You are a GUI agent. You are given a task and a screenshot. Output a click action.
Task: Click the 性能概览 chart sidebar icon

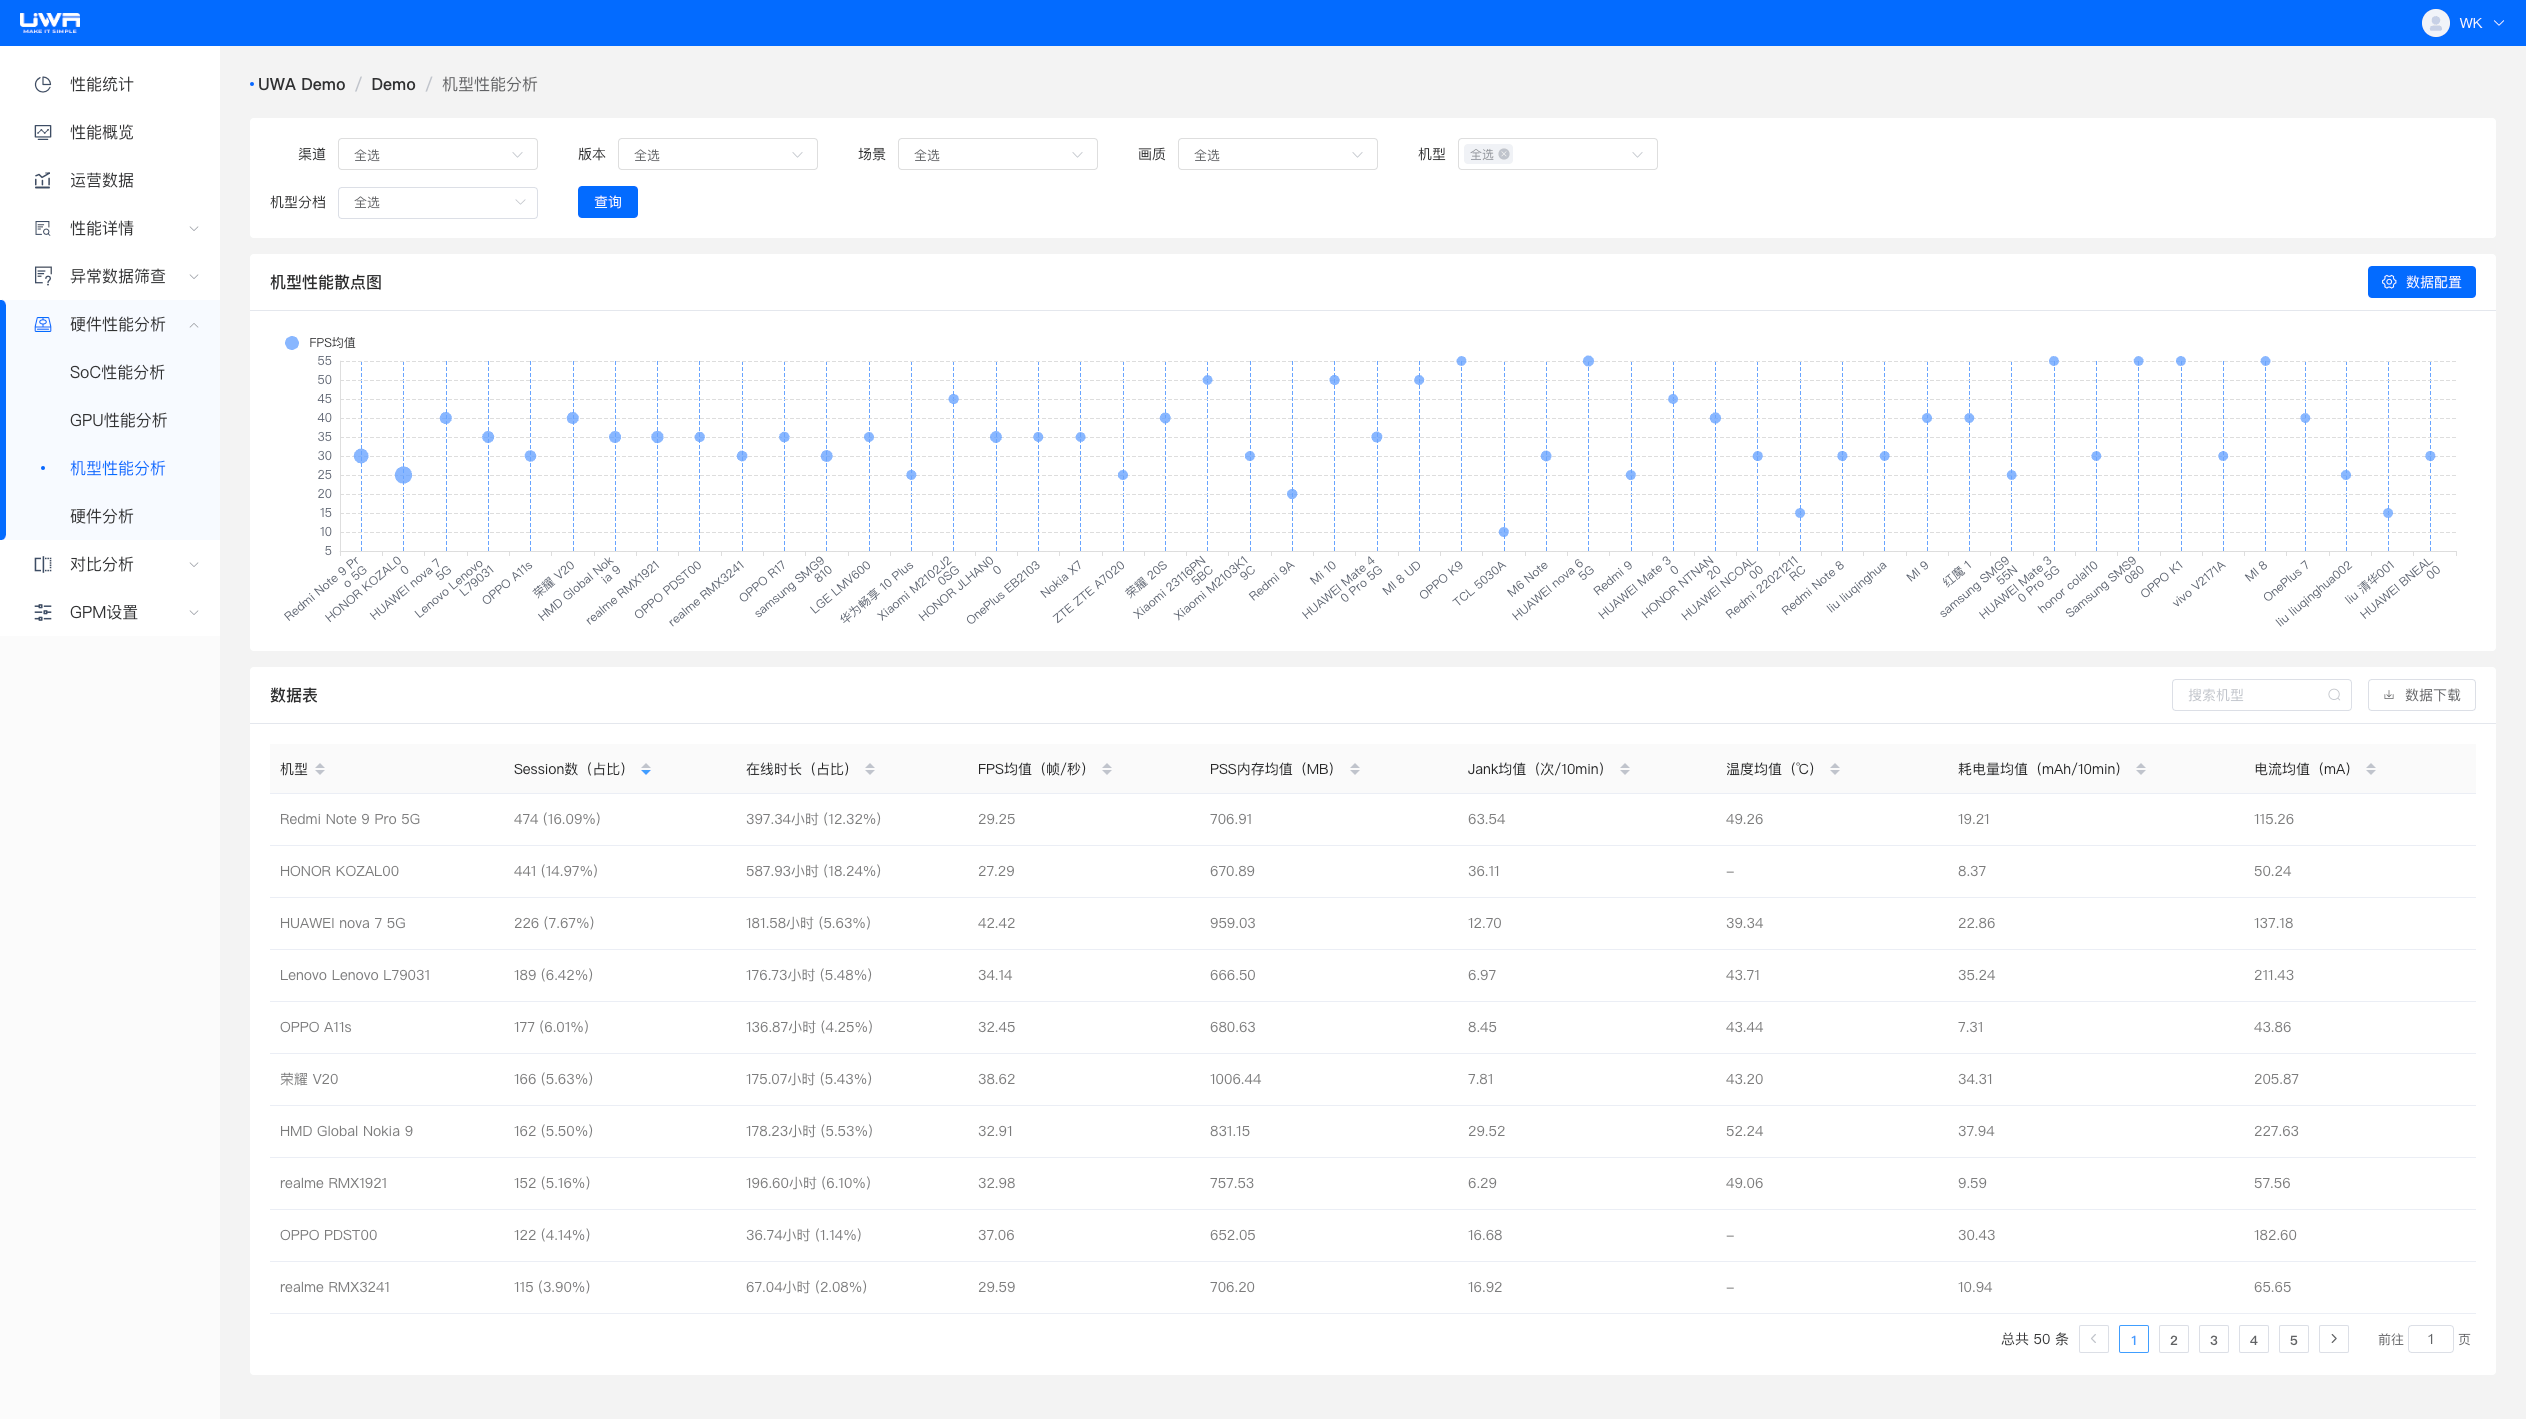point(43,133)
